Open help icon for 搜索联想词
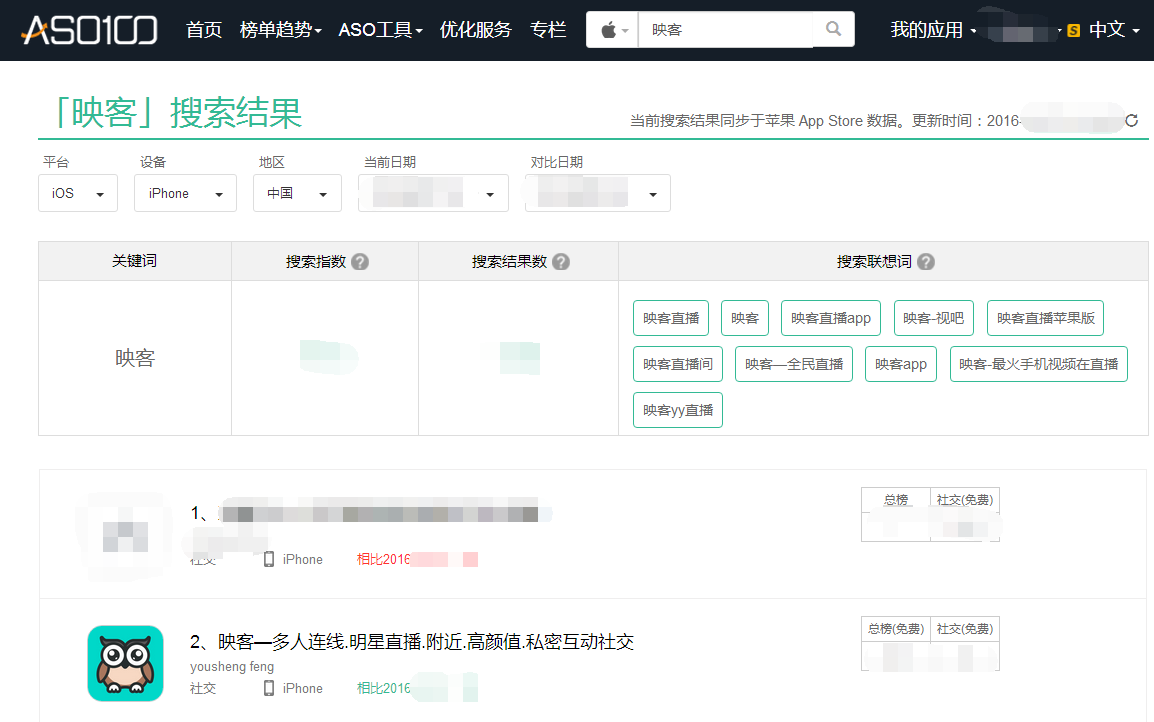 coord(926,262)
